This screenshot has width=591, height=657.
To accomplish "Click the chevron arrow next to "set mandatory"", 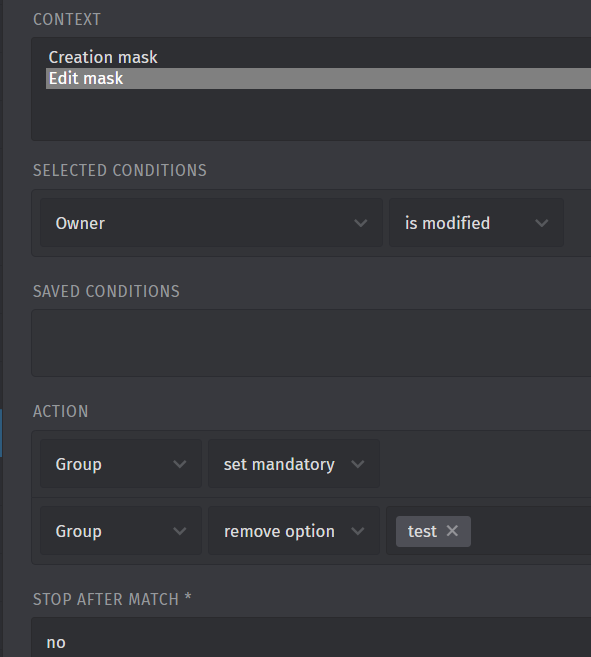I will (x=358, y=464).
